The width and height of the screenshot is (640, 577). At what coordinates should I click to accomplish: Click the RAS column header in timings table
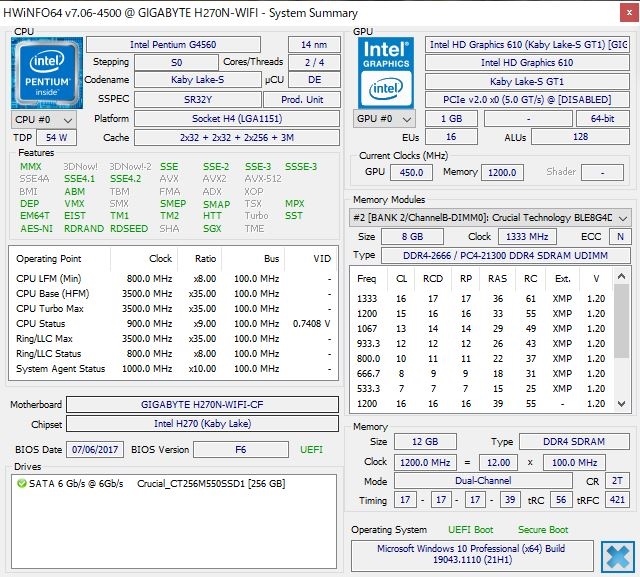tap(498, 279)
